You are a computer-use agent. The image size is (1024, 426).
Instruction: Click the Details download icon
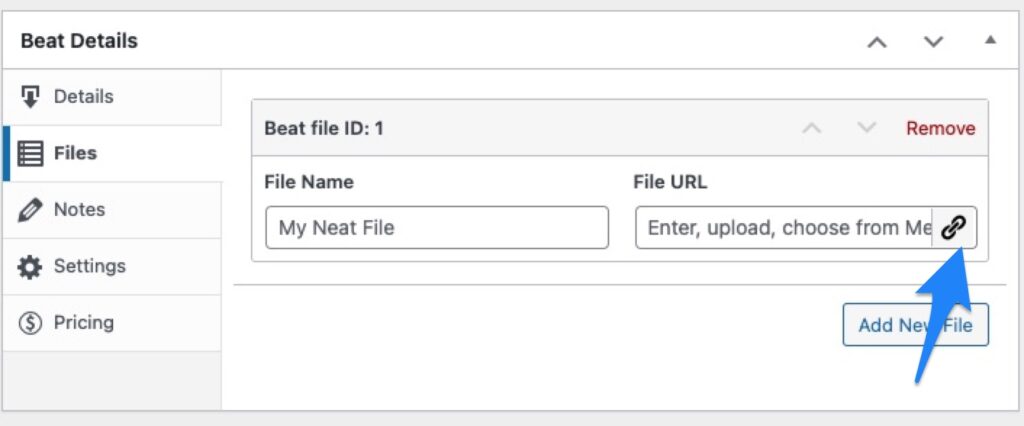[x=30, y=97]
